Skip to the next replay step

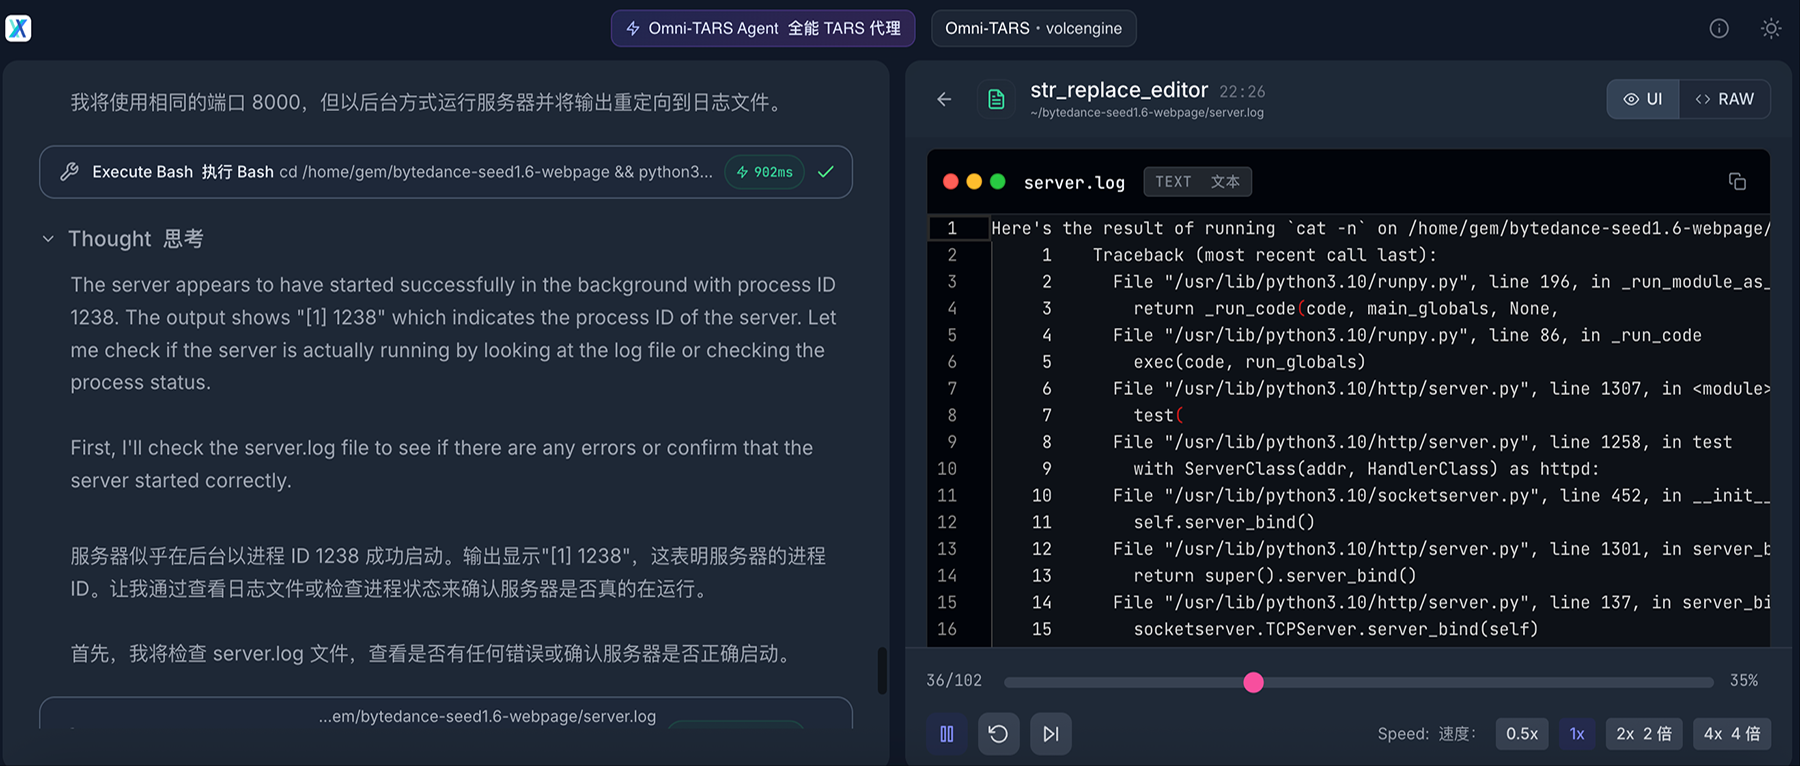click(1051, 734)
